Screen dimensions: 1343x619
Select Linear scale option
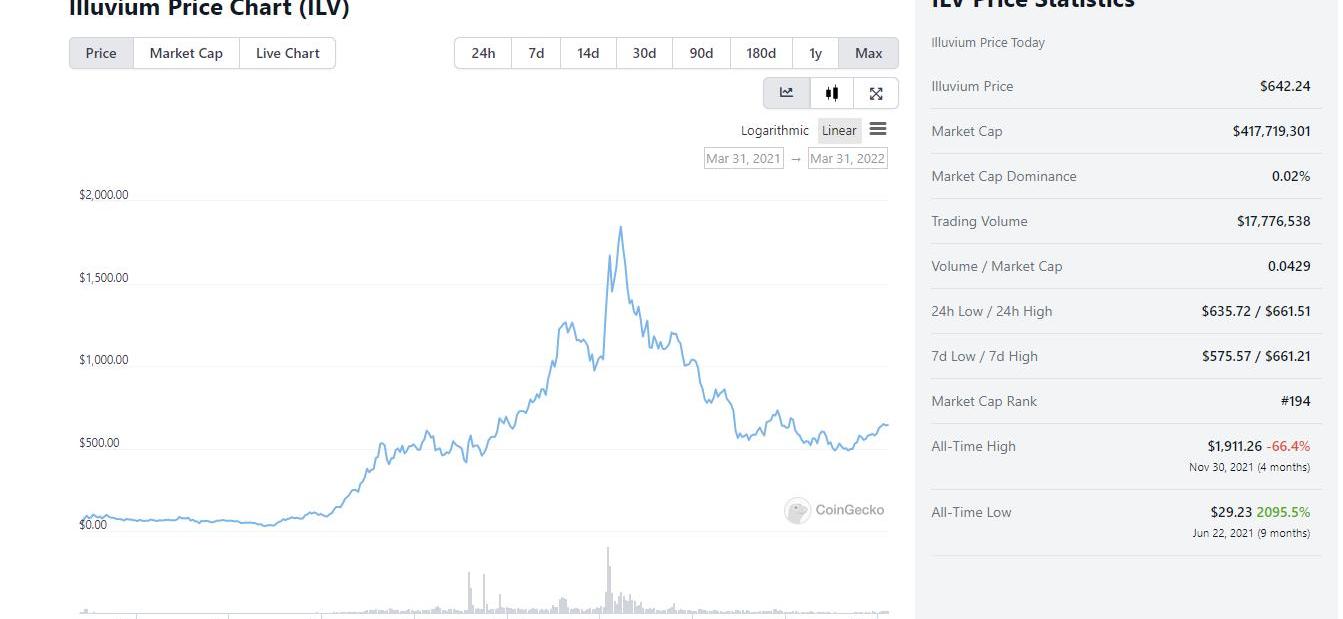tap(839, 130)
